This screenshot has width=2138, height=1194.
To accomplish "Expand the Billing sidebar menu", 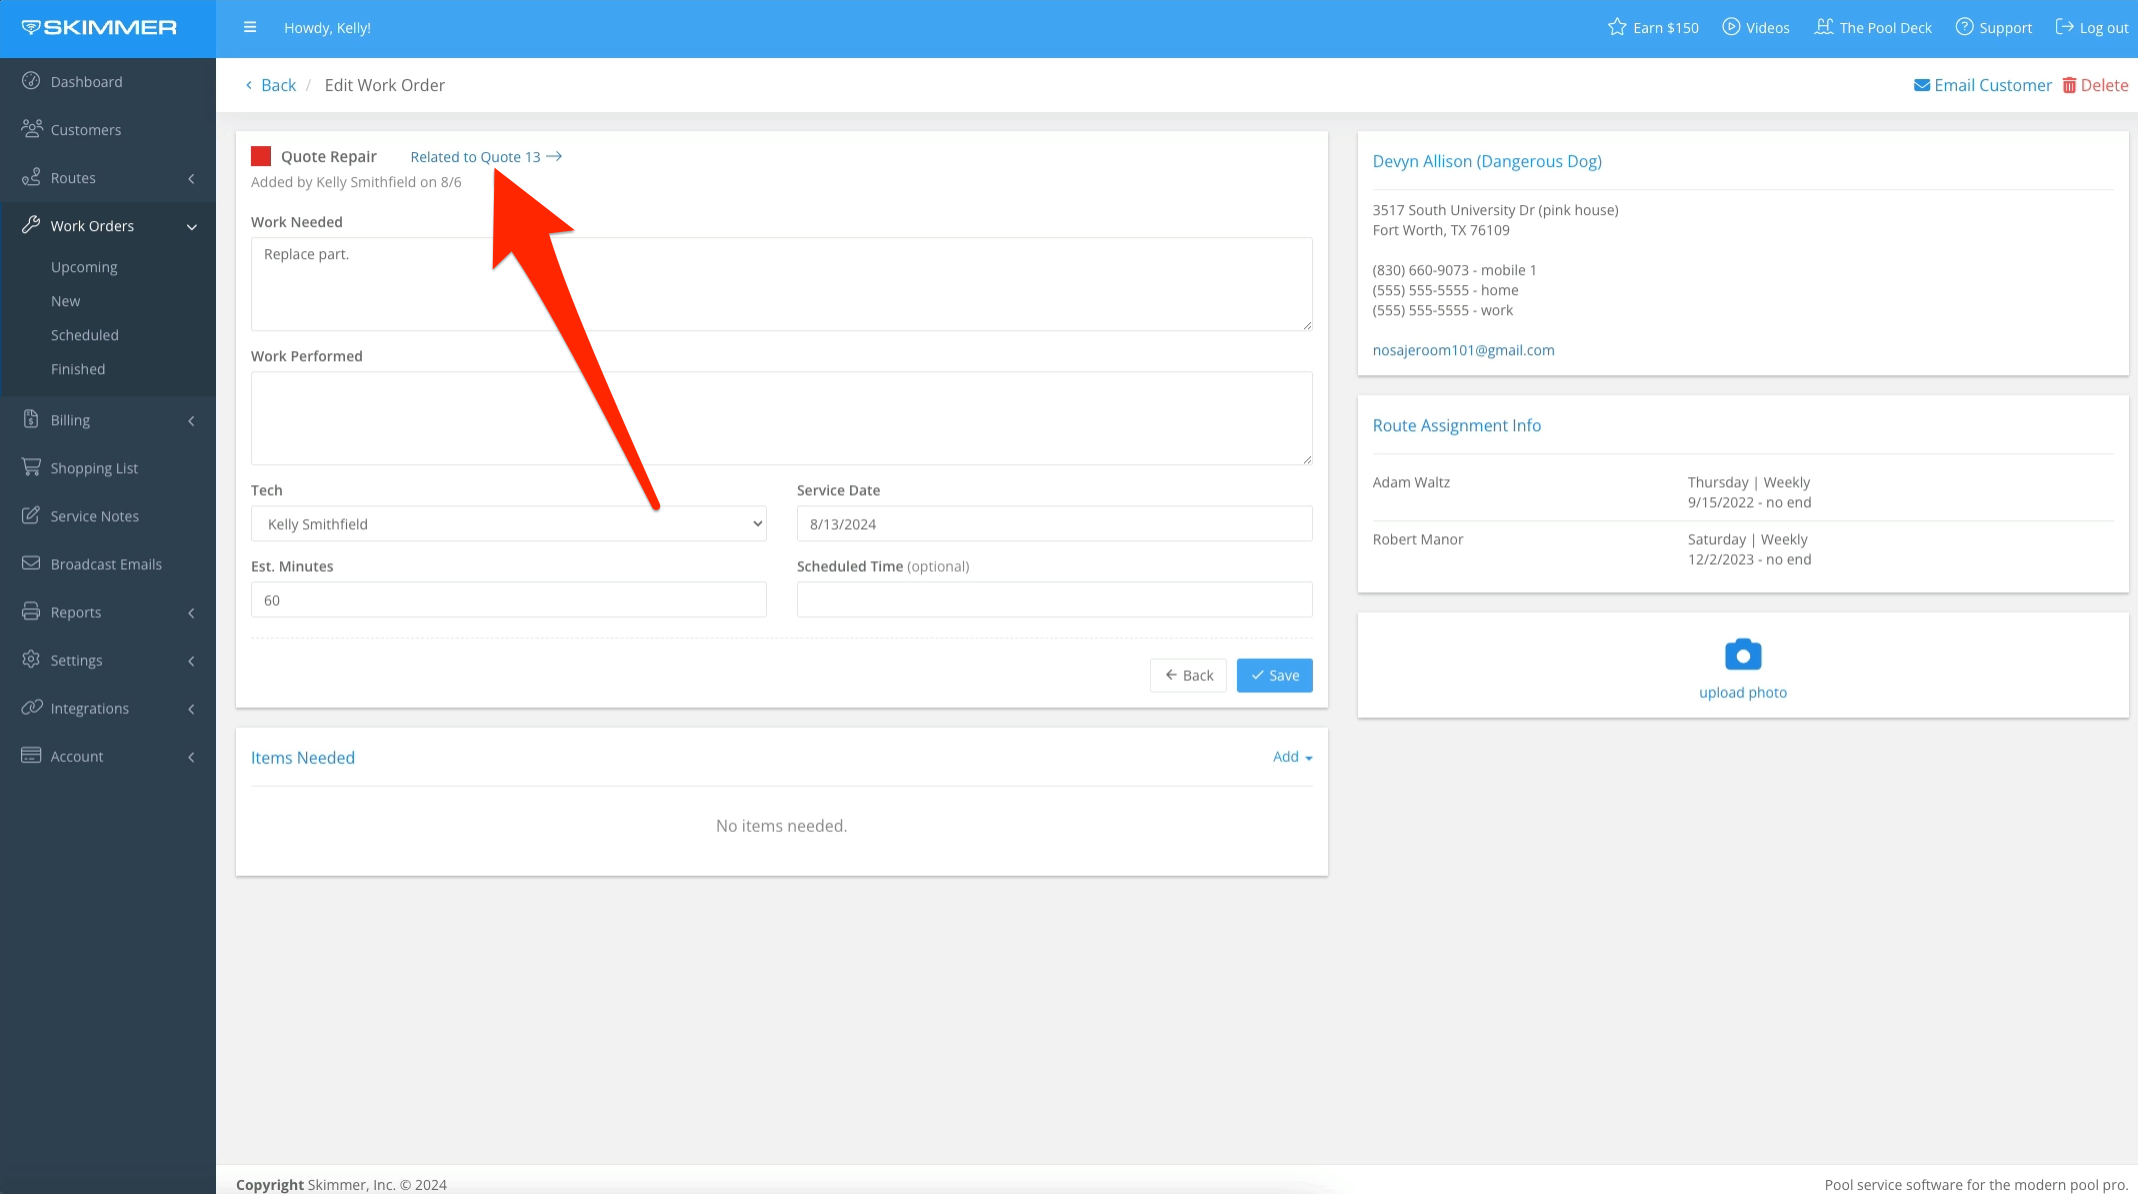I will point(107,420).
